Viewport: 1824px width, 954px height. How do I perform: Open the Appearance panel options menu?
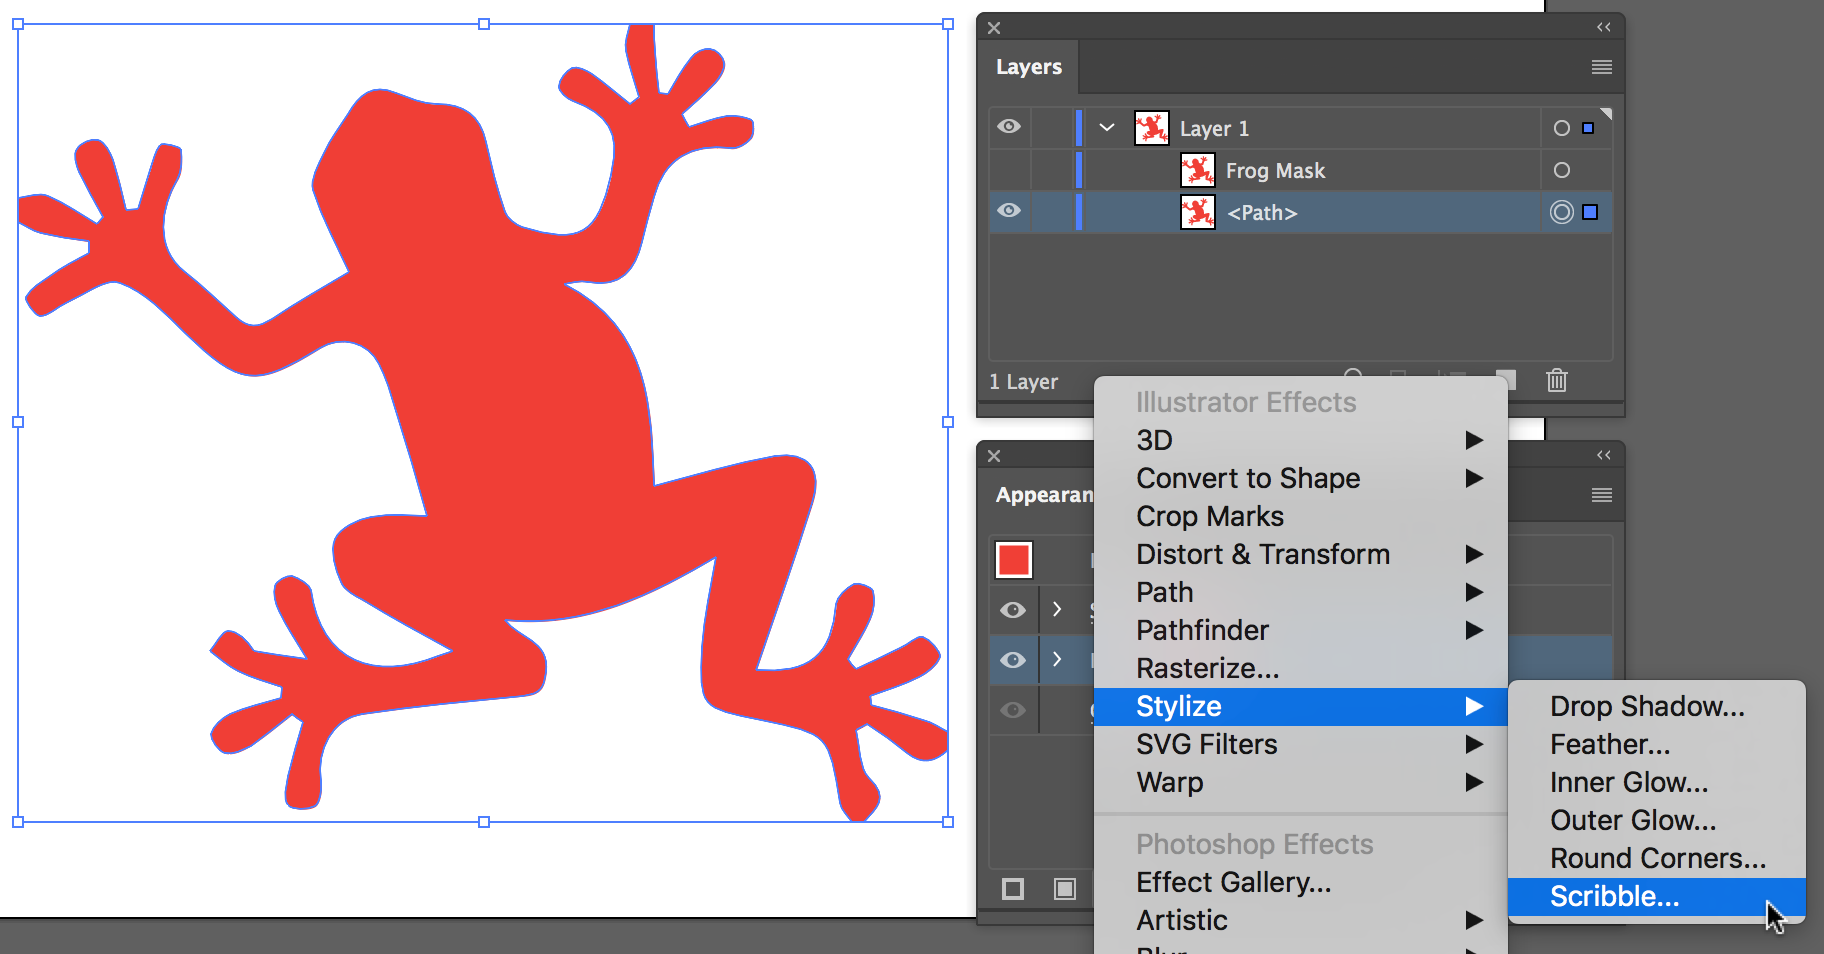1601,495
